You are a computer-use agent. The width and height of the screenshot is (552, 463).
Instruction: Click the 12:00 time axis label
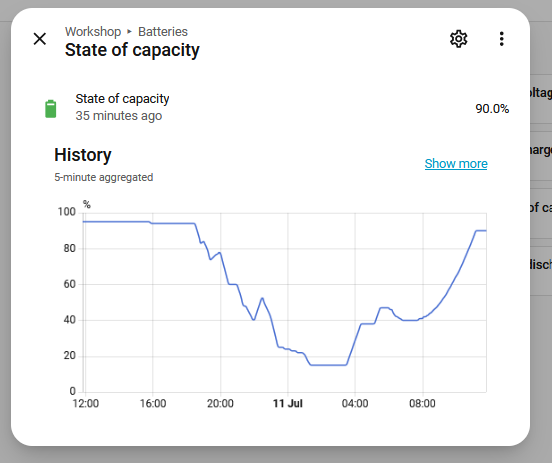(86, 403)
